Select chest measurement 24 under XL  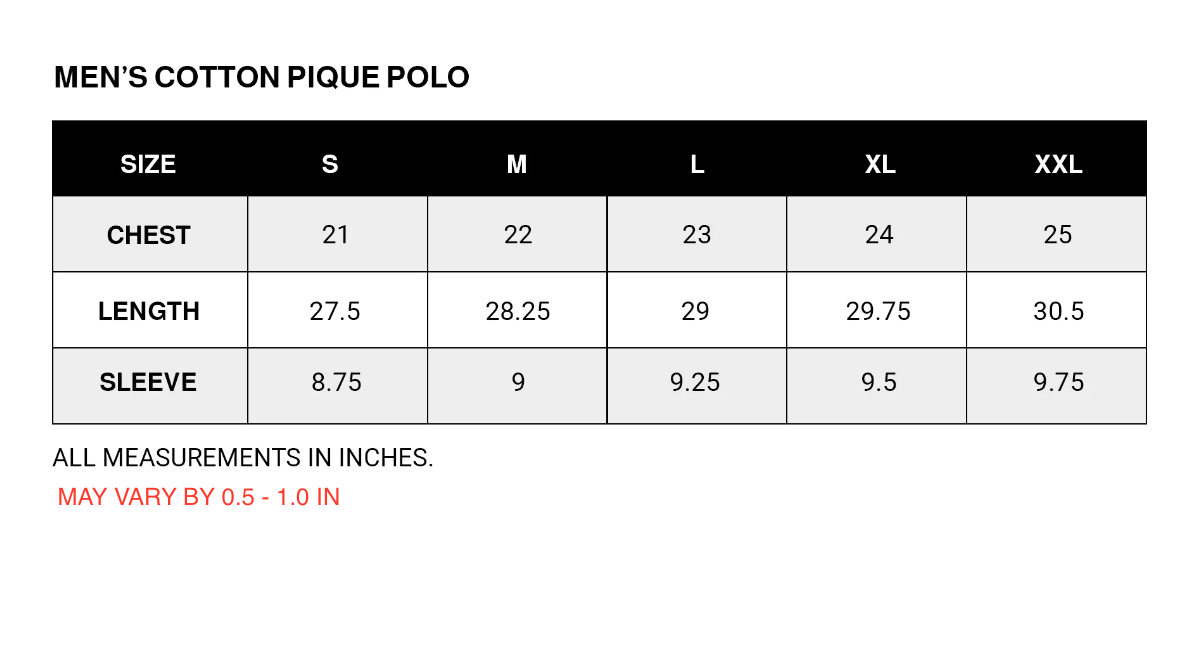tap(879, 235)
